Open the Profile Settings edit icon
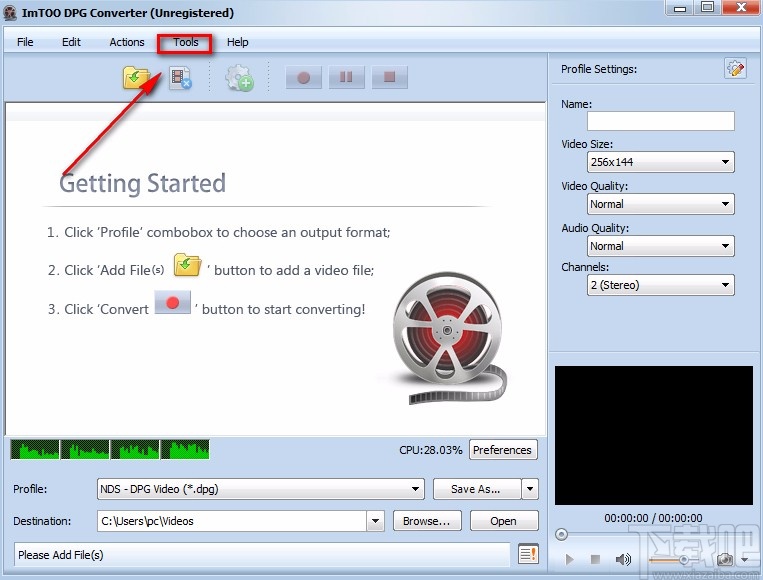This screenshot has height=580, width=763. (x=735, y=69)
